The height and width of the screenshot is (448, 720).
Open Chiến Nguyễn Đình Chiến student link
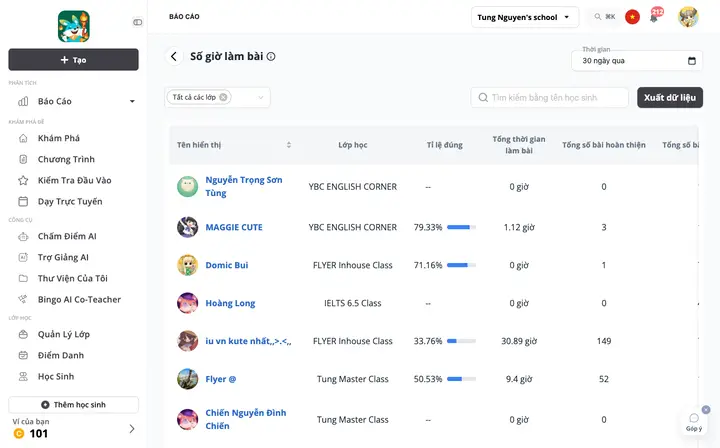point(246,419)
